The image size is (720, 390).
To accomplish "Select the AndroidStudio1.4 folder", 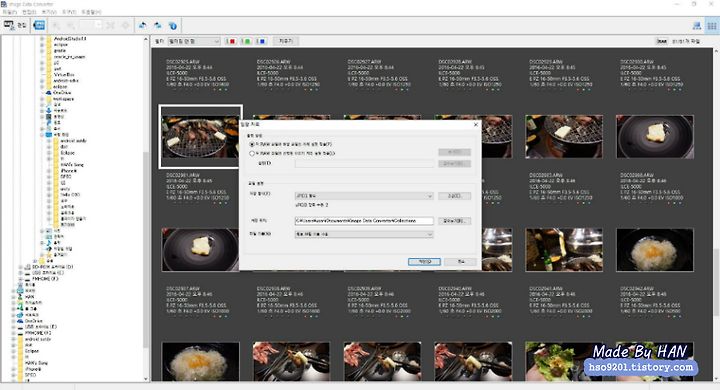I will [70, 39].
